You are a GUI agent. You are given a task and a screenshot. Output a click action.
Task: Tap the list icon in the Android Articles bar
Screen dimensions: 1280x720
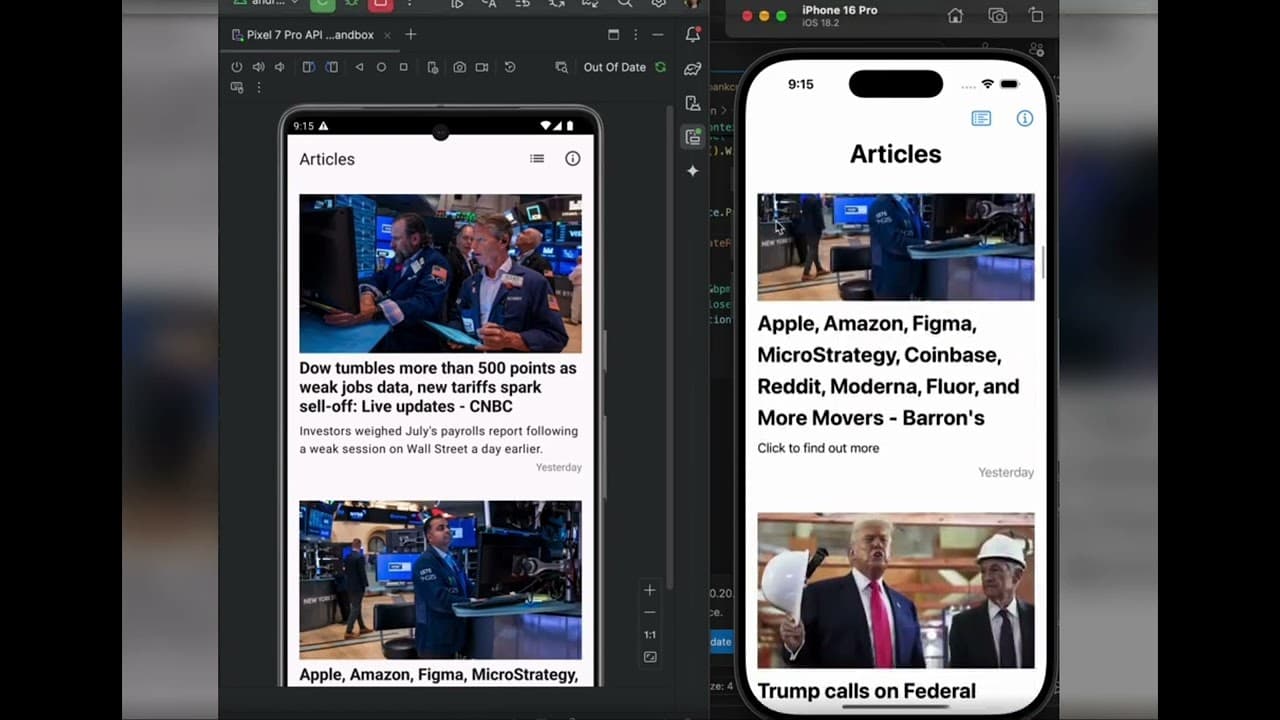click(x=537, y=158)
